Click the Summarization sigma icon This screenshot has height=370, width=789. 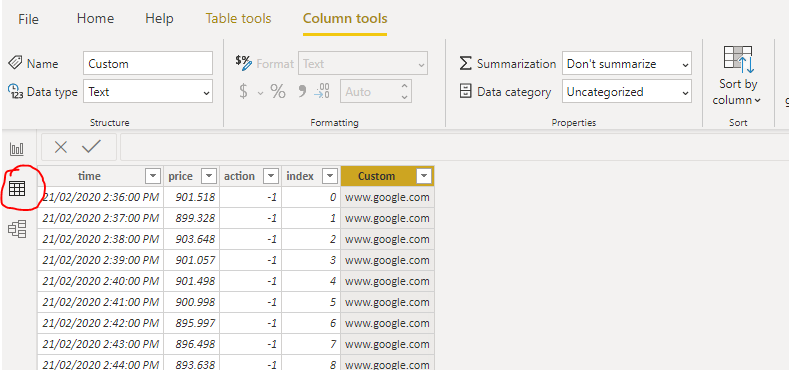tap(466, 63)
